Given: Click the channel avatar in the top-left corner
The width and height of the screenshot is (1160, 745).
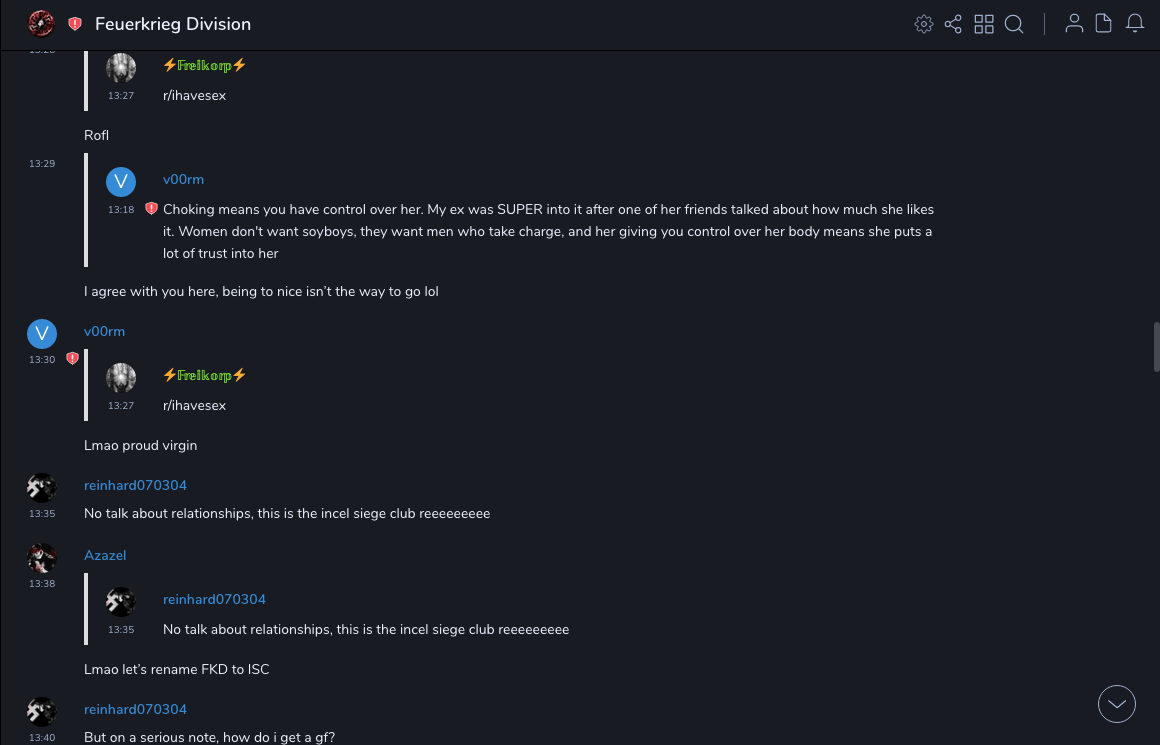Looking at the screenshot, I should 41,24.
